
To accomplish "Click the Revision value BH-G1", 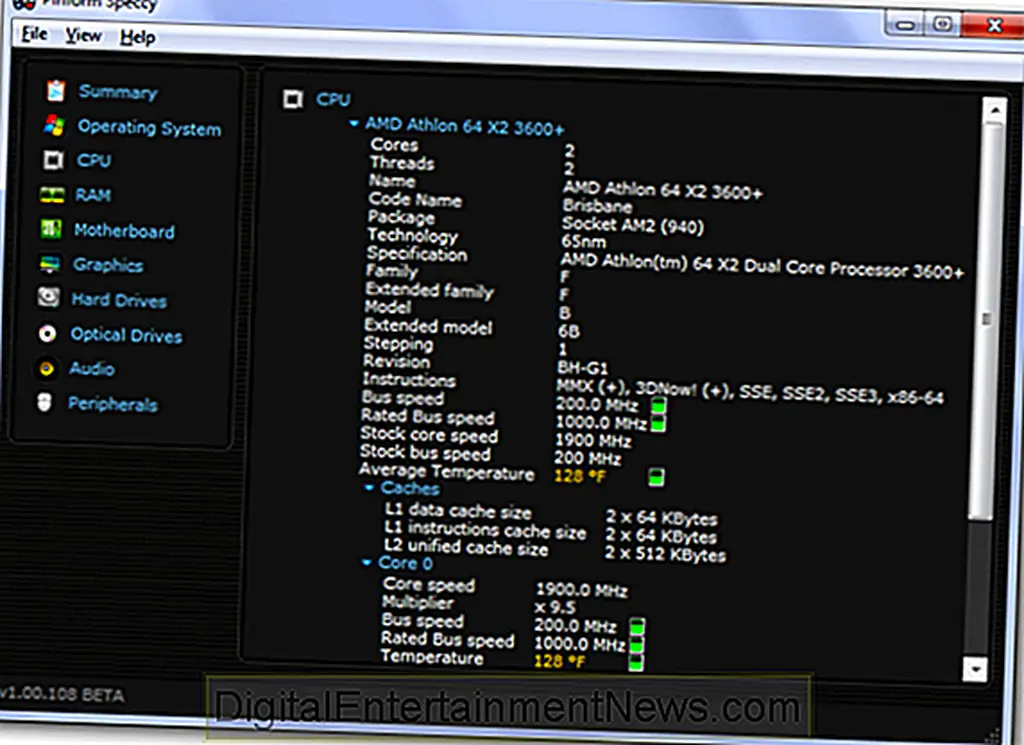I will pyautogui.click(x=583, y=368).
